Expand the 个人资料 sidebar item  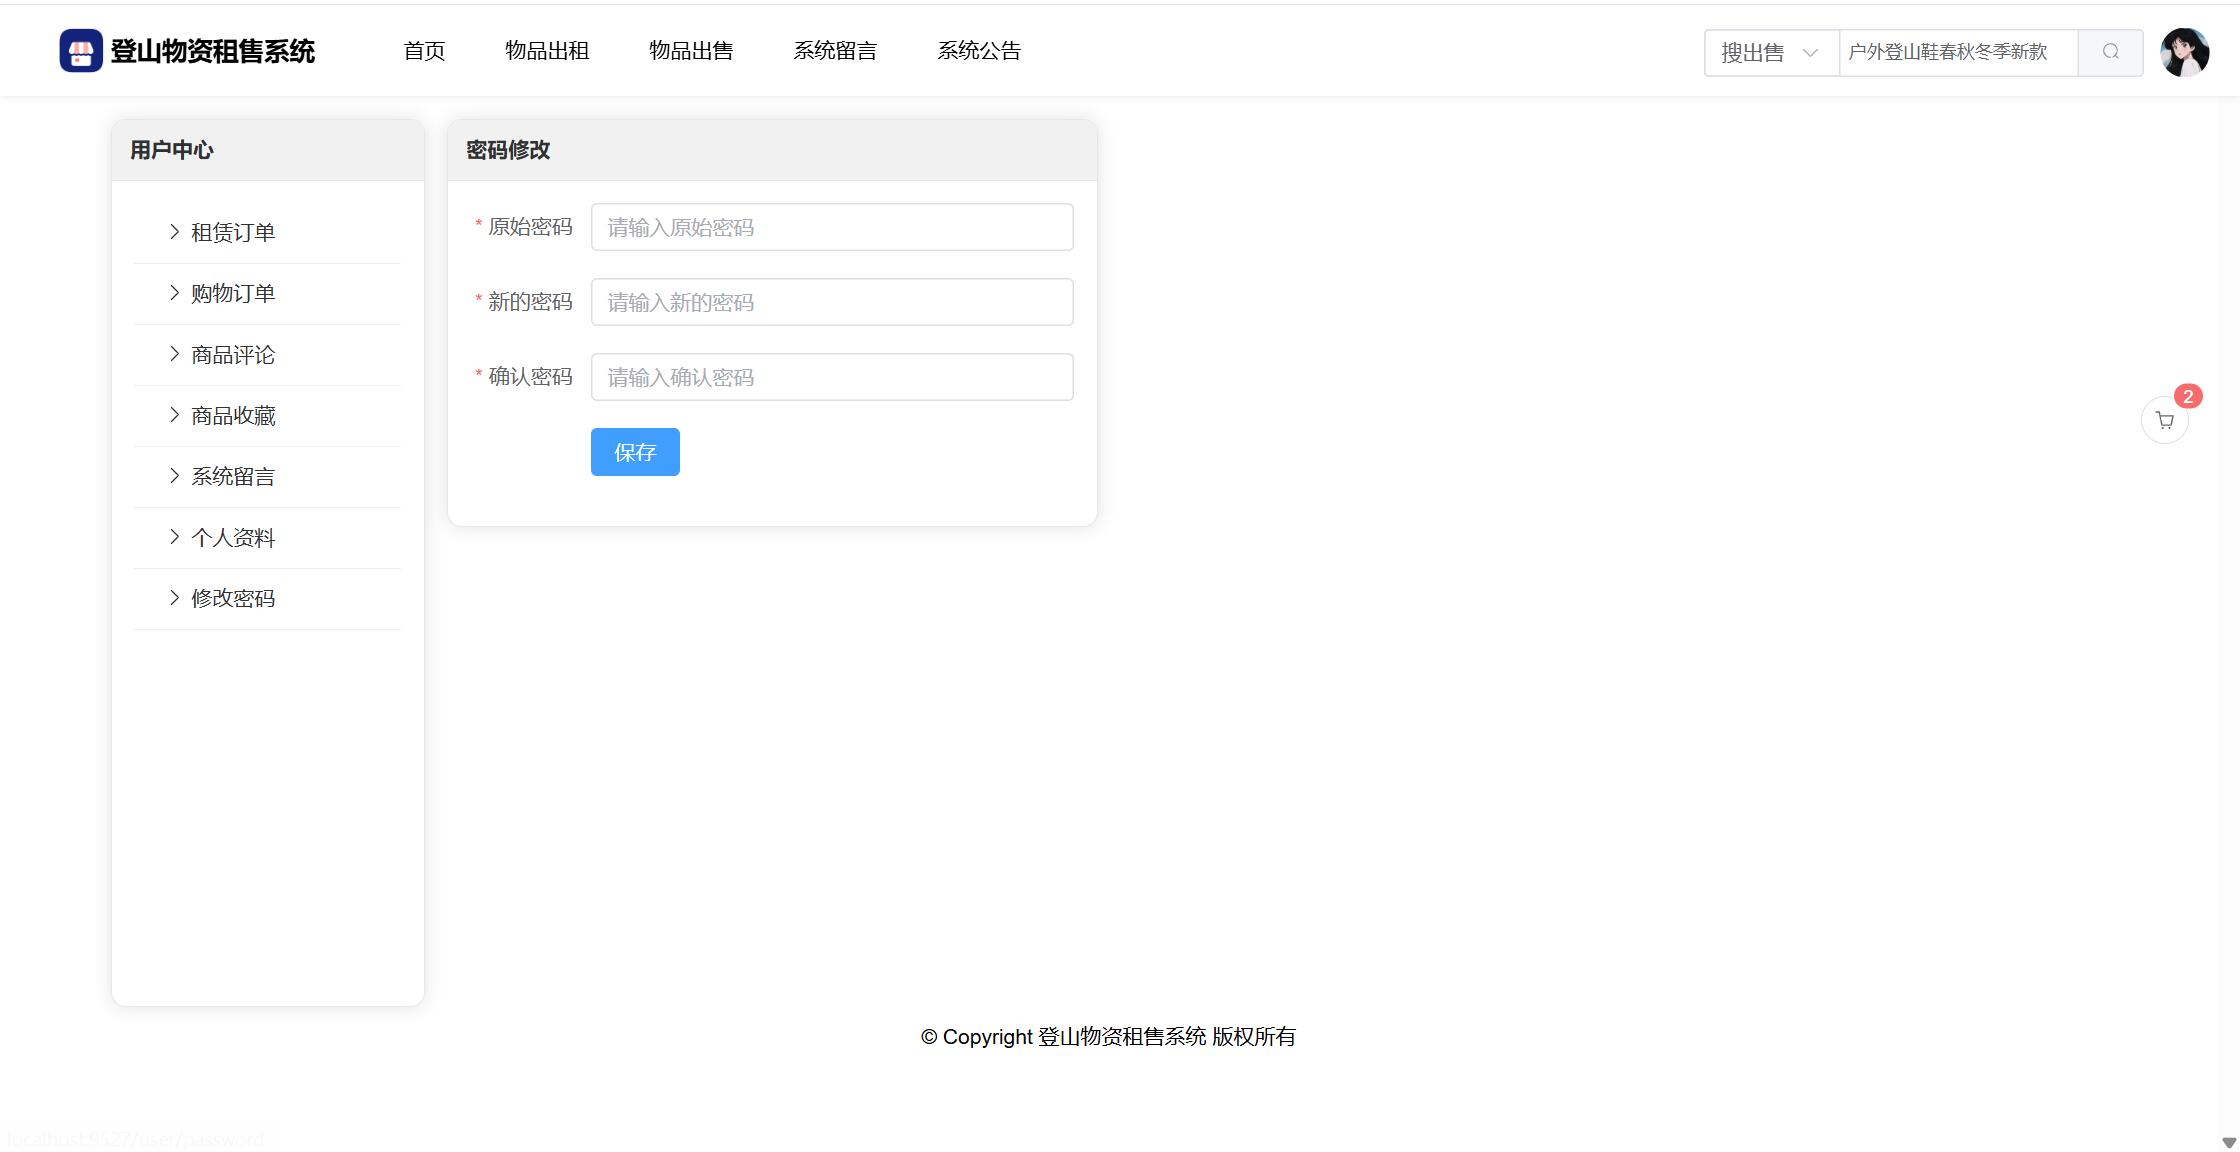pyautogui.click(x=233, y=537)
